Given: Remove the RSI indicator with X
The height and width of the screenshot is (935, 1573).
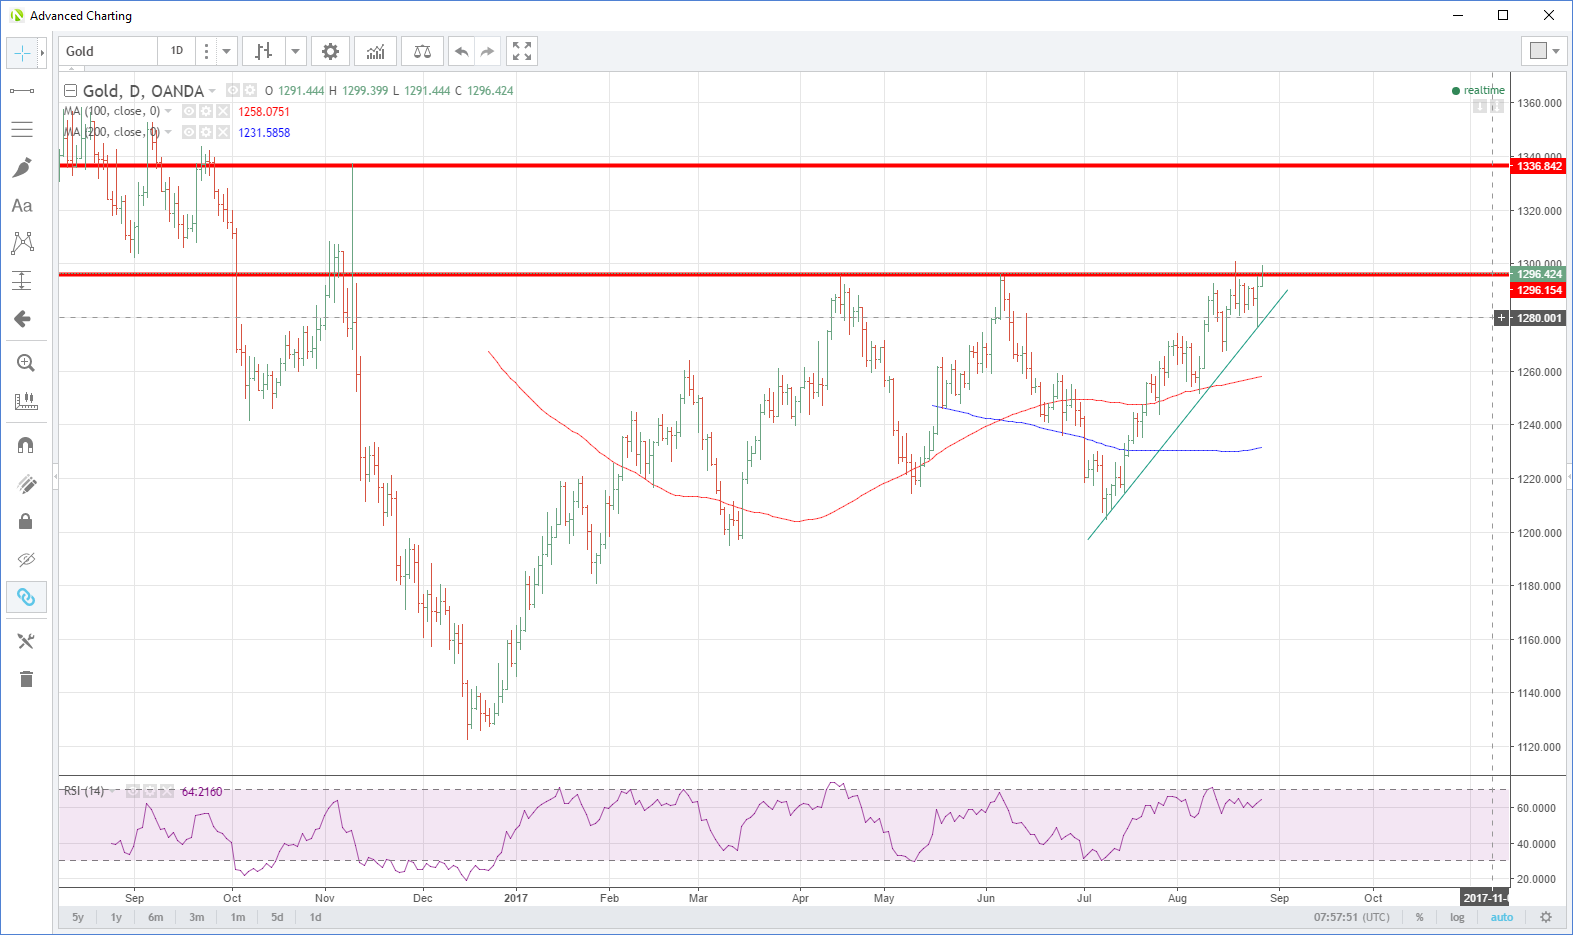Looking at the screenshot, I should click(167, 791).
